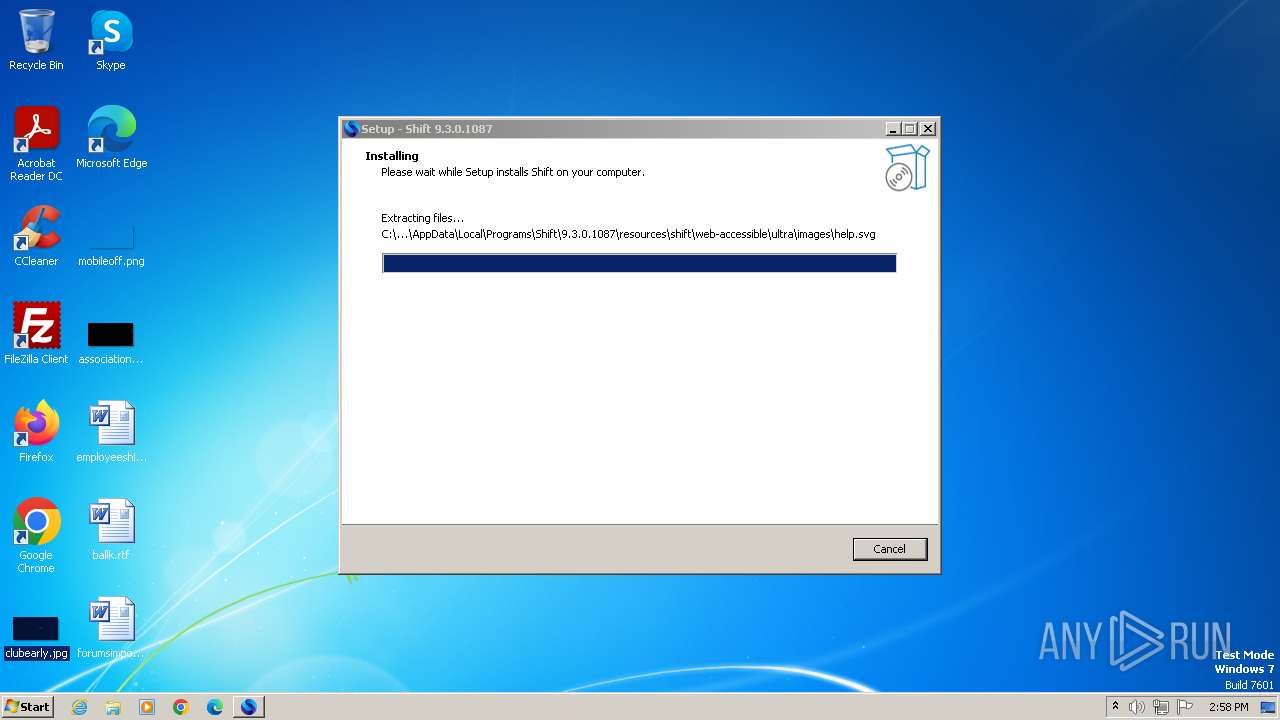Open Windows Media Player taskbar icon

coord(147,707)
